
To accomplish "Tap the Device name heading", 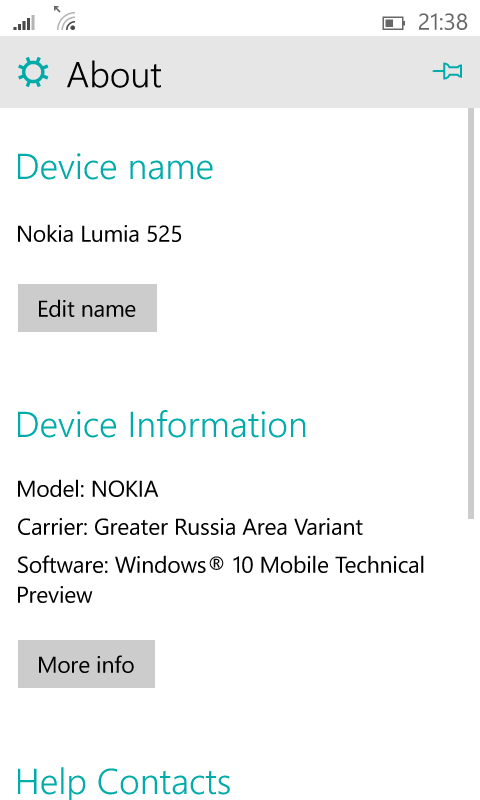I will (x=115, y=167).
